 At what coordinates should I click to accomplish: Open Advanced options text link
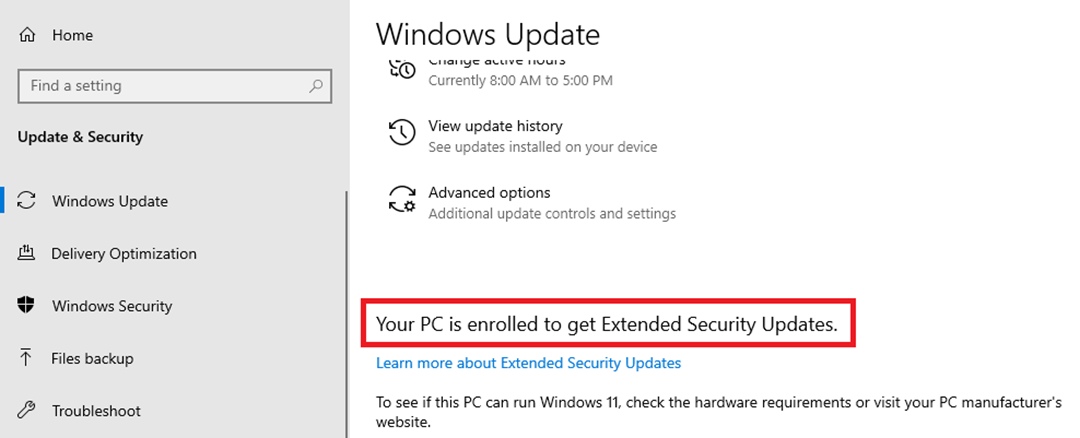(x=489, y=192)
